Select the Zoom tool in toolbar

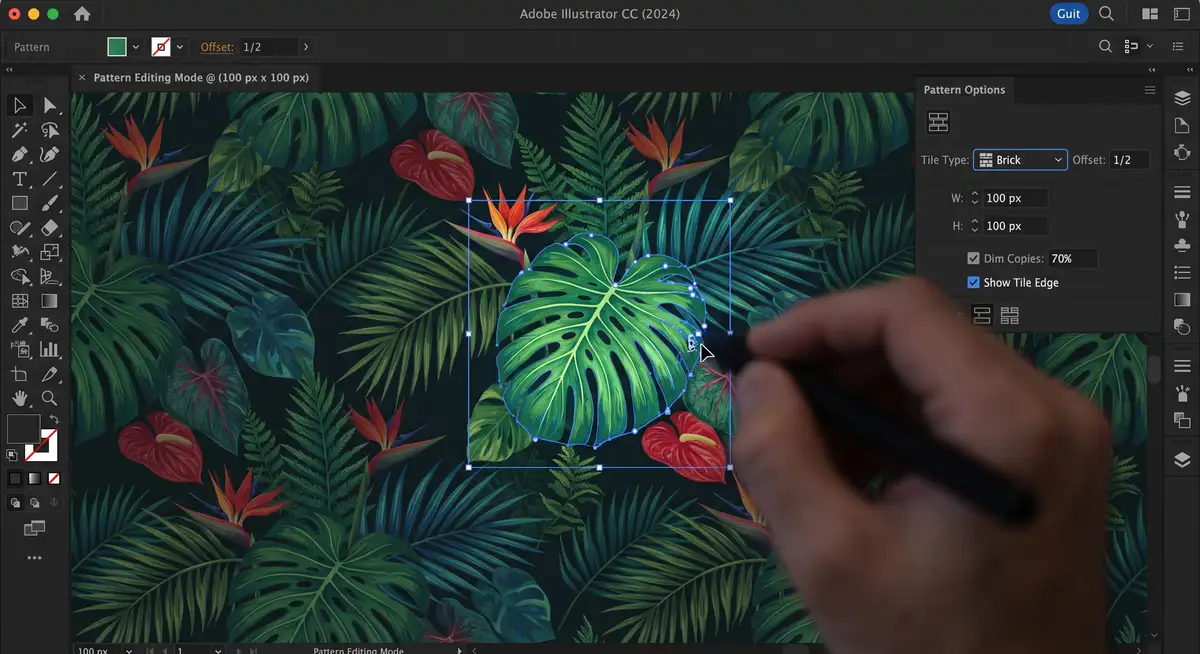click(49, 398)
